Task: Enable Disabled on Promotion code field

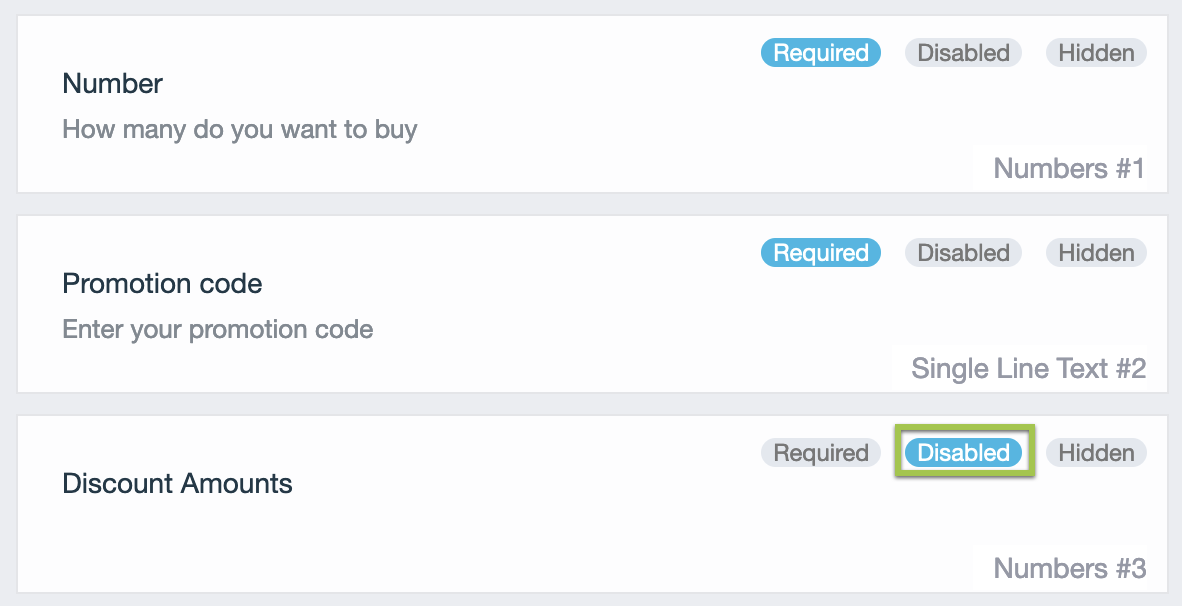Action: (x=963, y=253)
